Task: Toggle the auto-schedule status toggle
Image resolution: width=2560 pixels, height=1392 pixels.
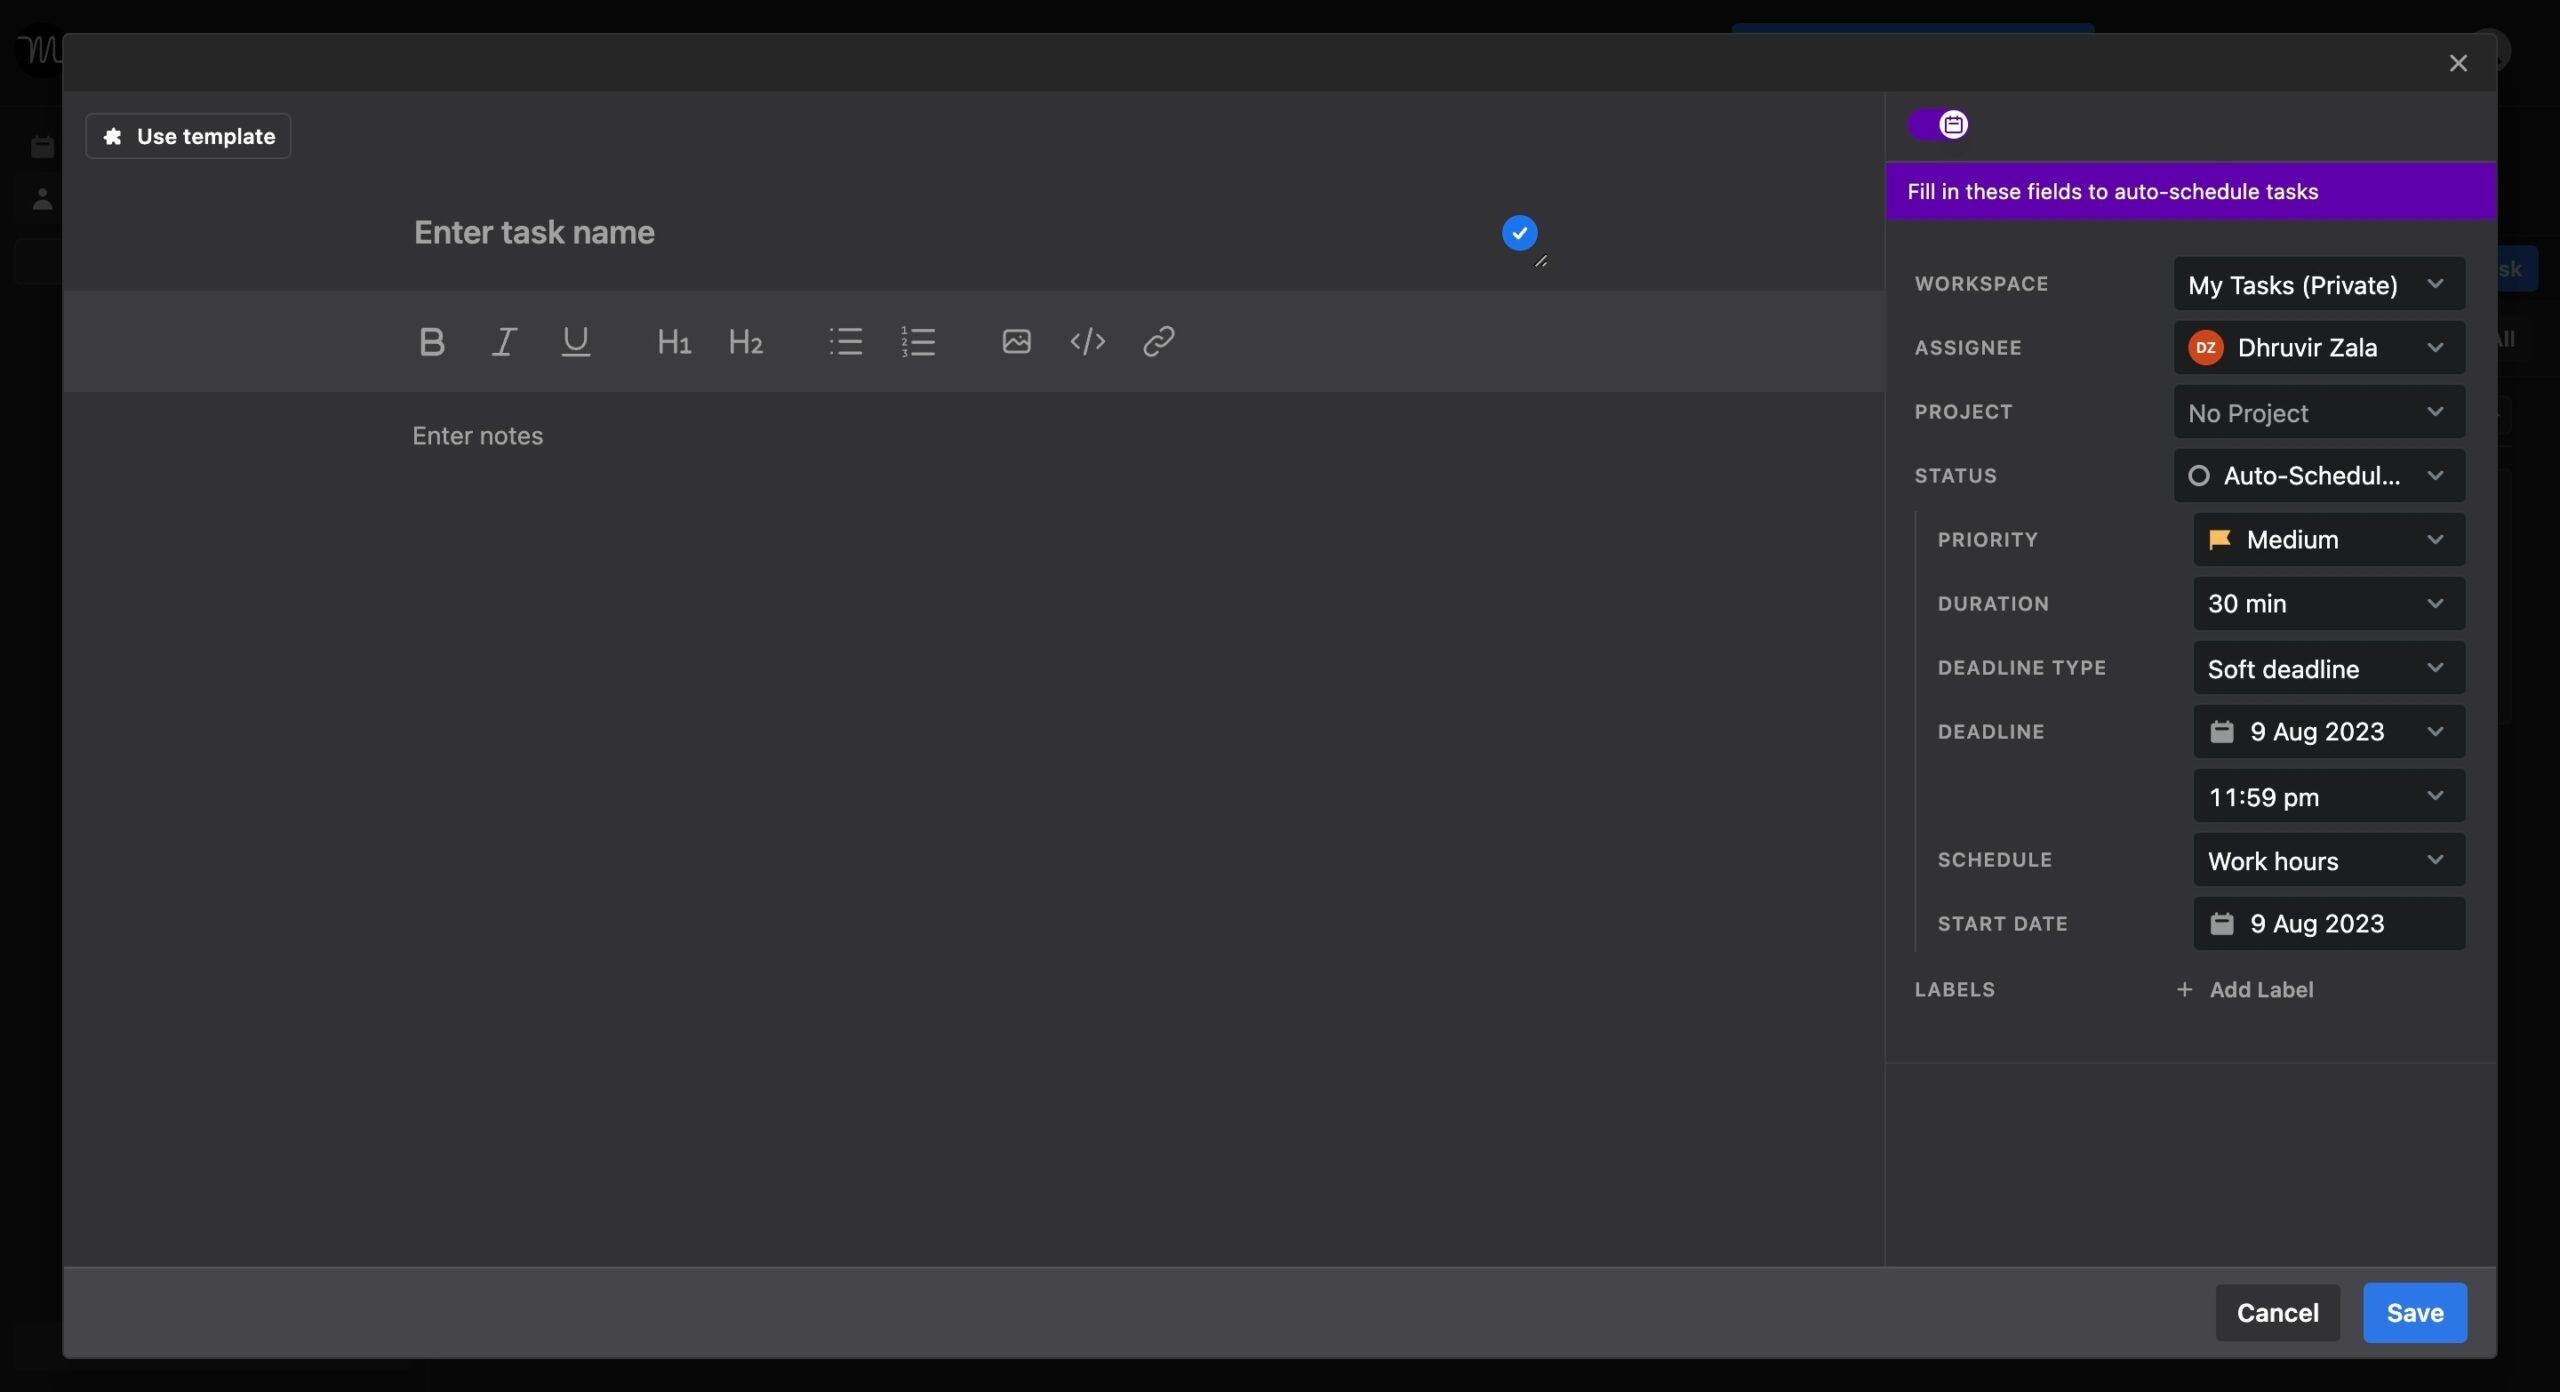Action: click(1938, 123)
